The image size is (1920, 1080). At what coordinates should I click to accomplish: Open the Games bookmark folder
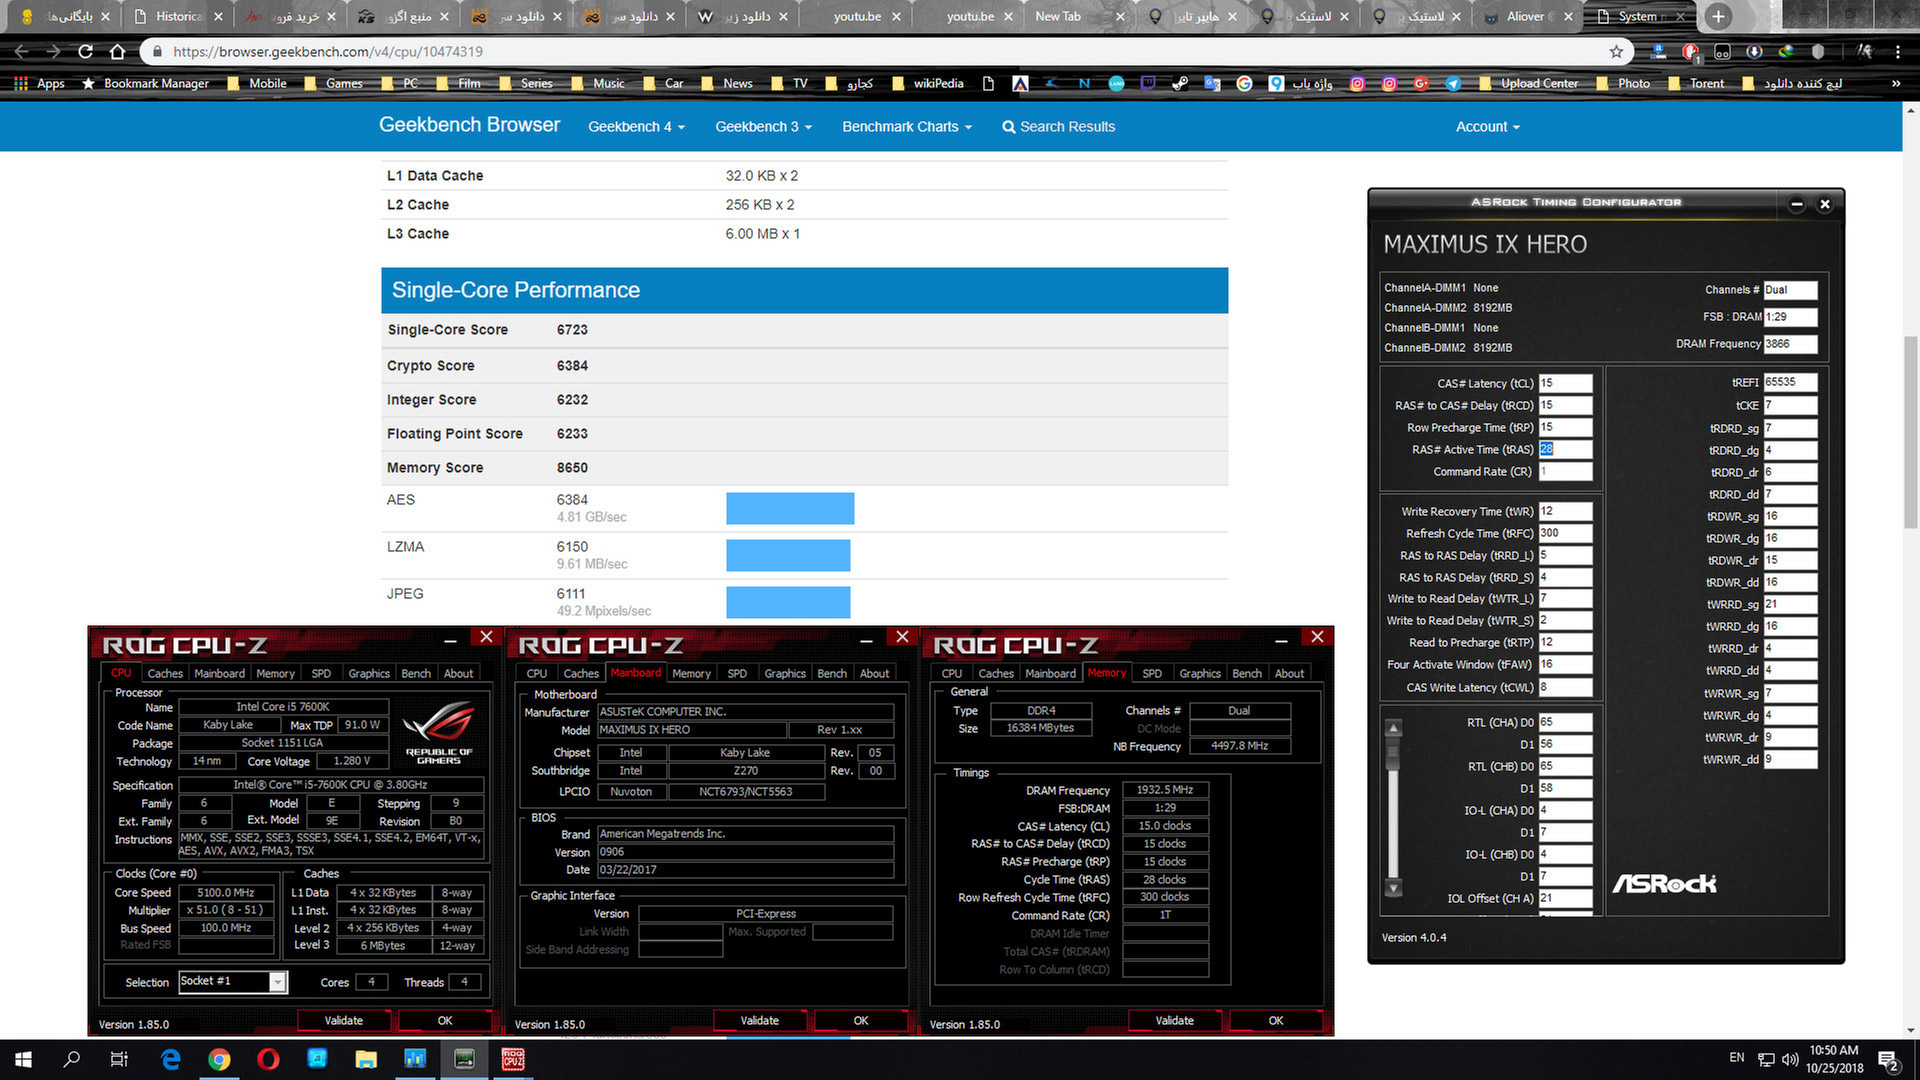[334, 83]
